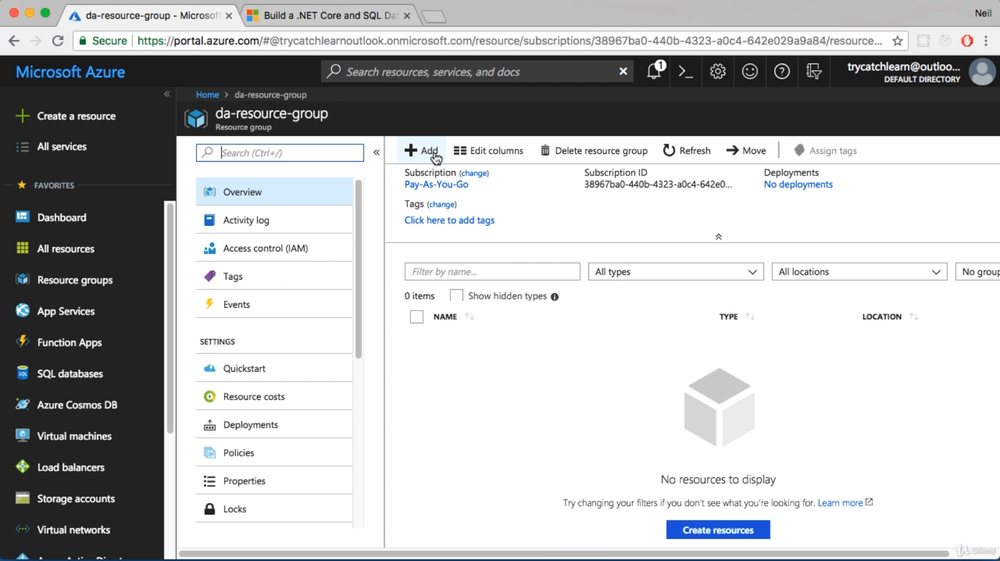This screenshot has width=1000, height=561.
Task: Click the Delete resource group trash icon
Action: tap(545, 151)
